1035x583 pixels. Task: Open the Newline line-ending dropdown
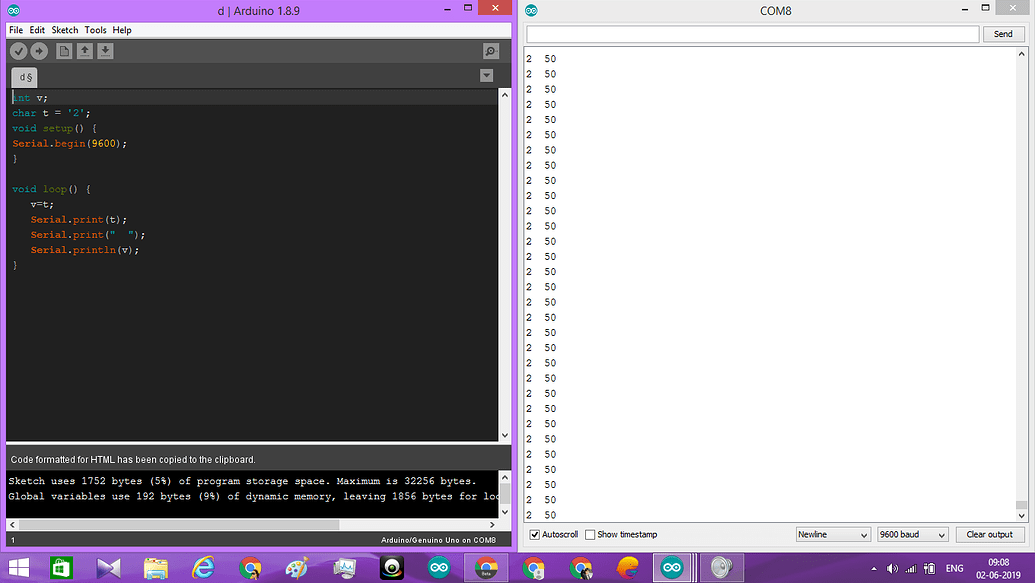(x=833, y=534)
